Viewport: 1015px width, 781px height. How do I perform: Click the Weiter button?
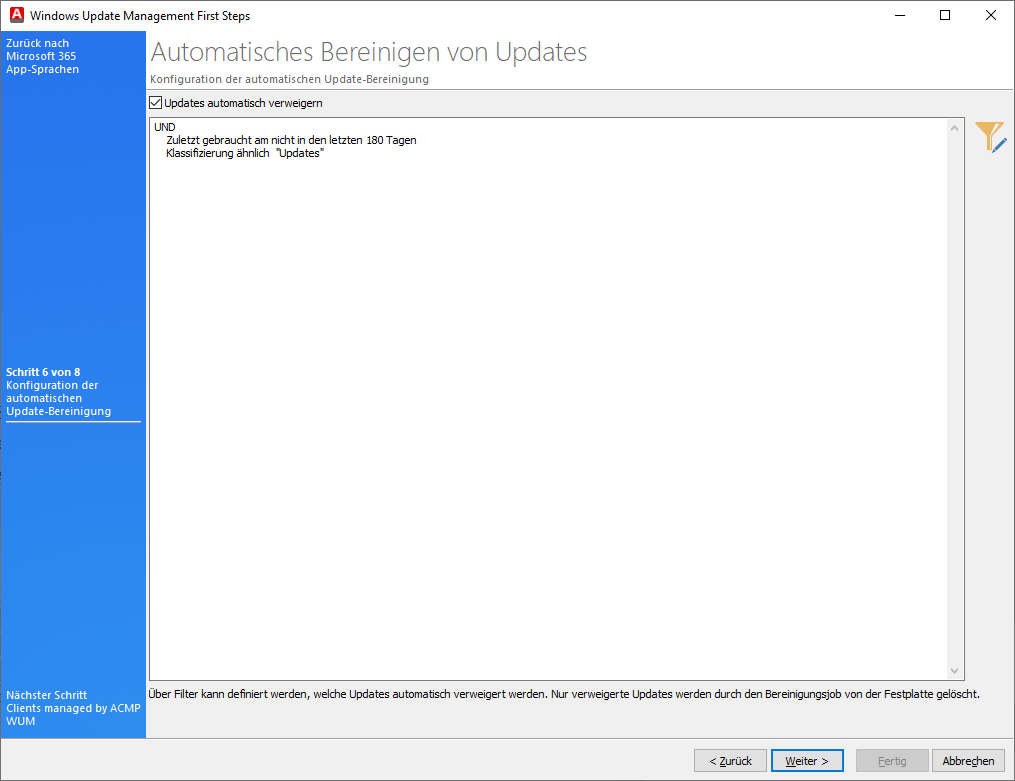(x=806, y=760)
